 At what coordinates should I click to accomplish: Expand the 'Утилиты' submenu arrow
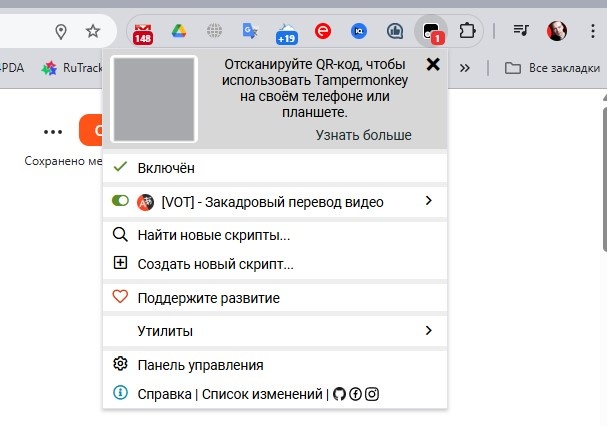click(x=428, y=330)
